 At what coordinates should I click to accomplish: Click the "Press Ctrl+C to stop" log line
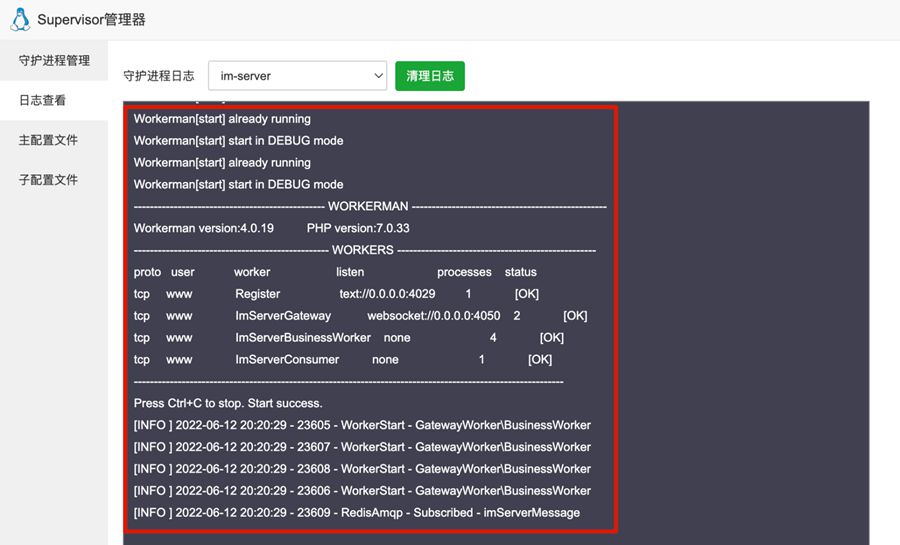coord(228,403)
